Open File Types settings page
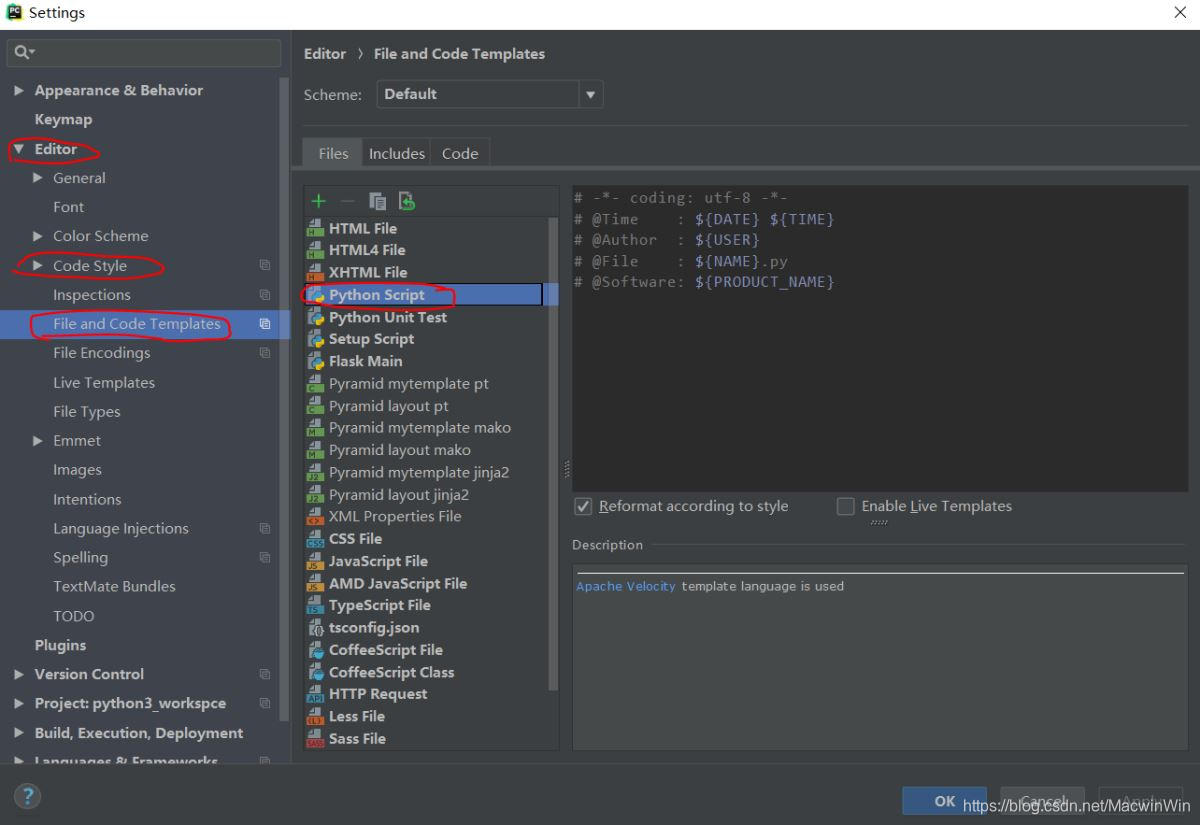This screenshot has width=1200, height=825. coord(87,412)
